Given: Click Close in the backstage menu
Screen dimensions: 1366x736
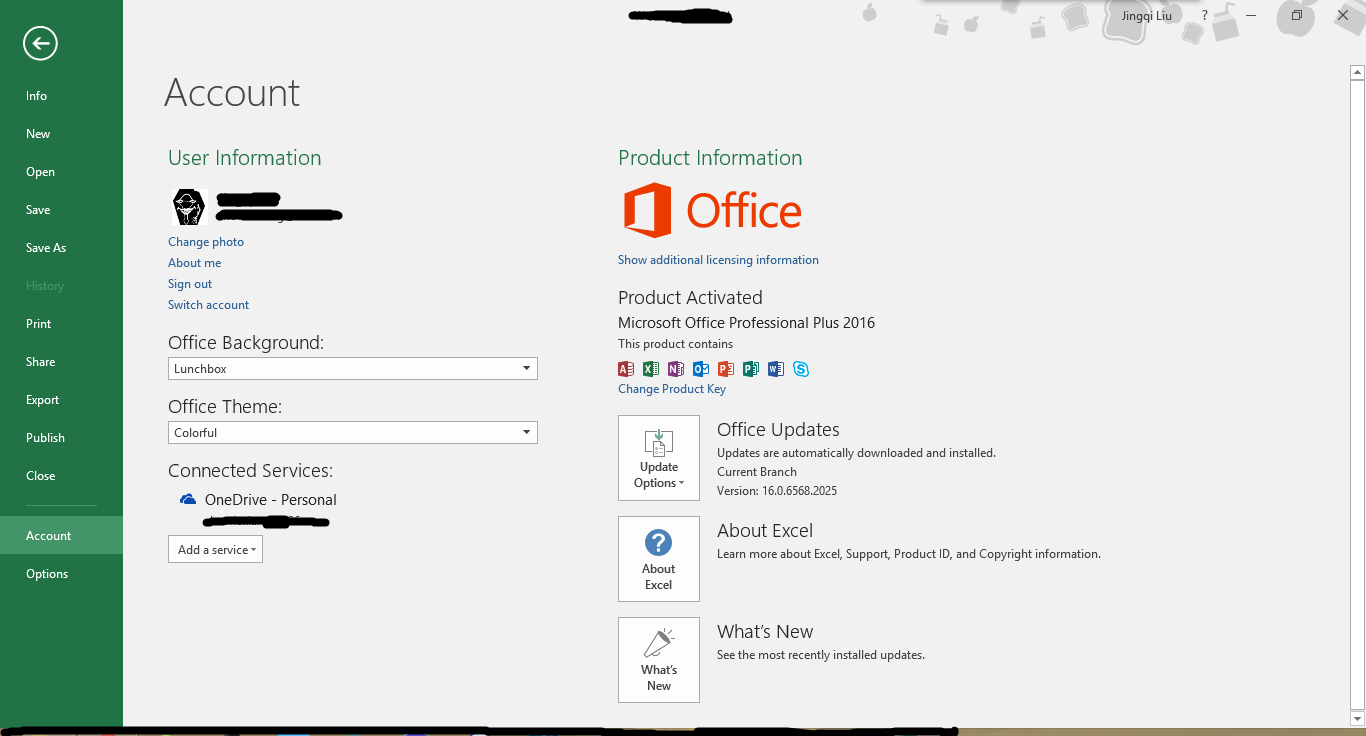Looking at the screenshot, I should click(61, 476).
